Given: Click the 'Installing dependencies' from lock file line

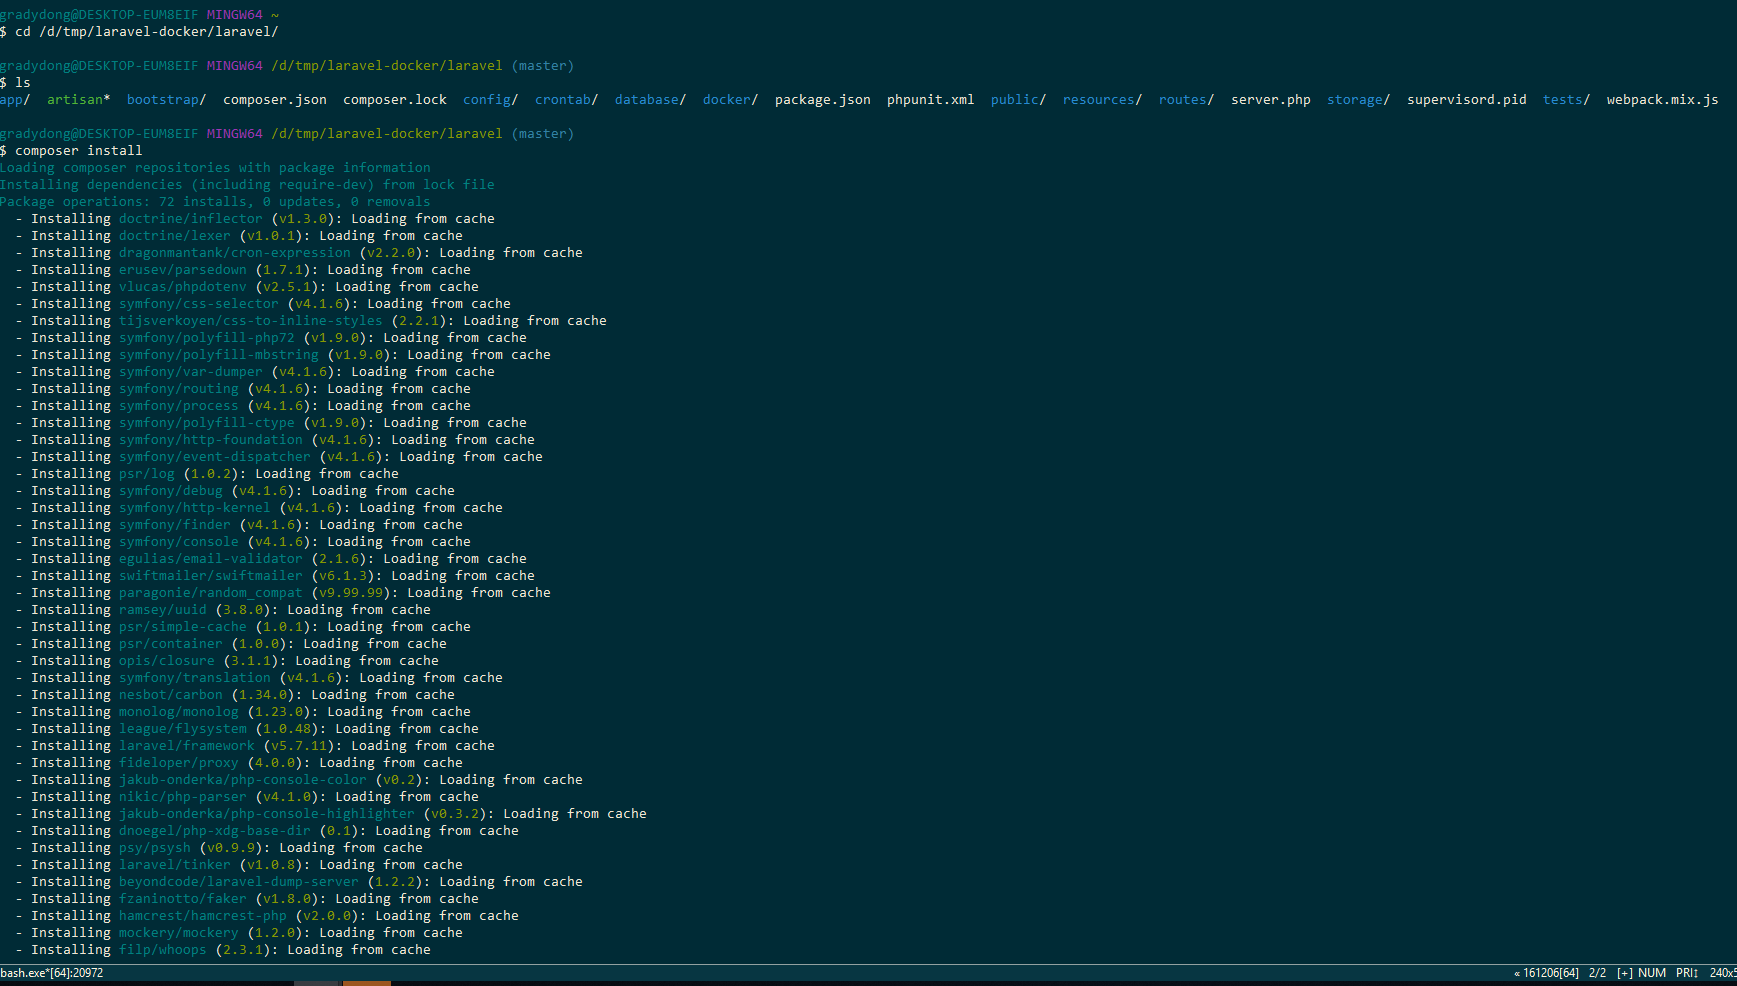Looking at the screenshot, I should point(247,185).
